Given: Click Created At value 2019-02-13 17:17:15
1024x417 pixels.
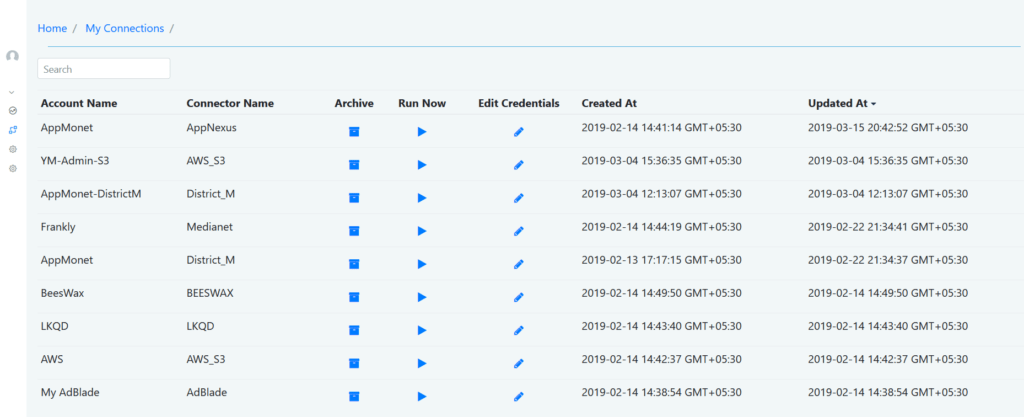Looking at the screenshot, I should pos(662,260).
